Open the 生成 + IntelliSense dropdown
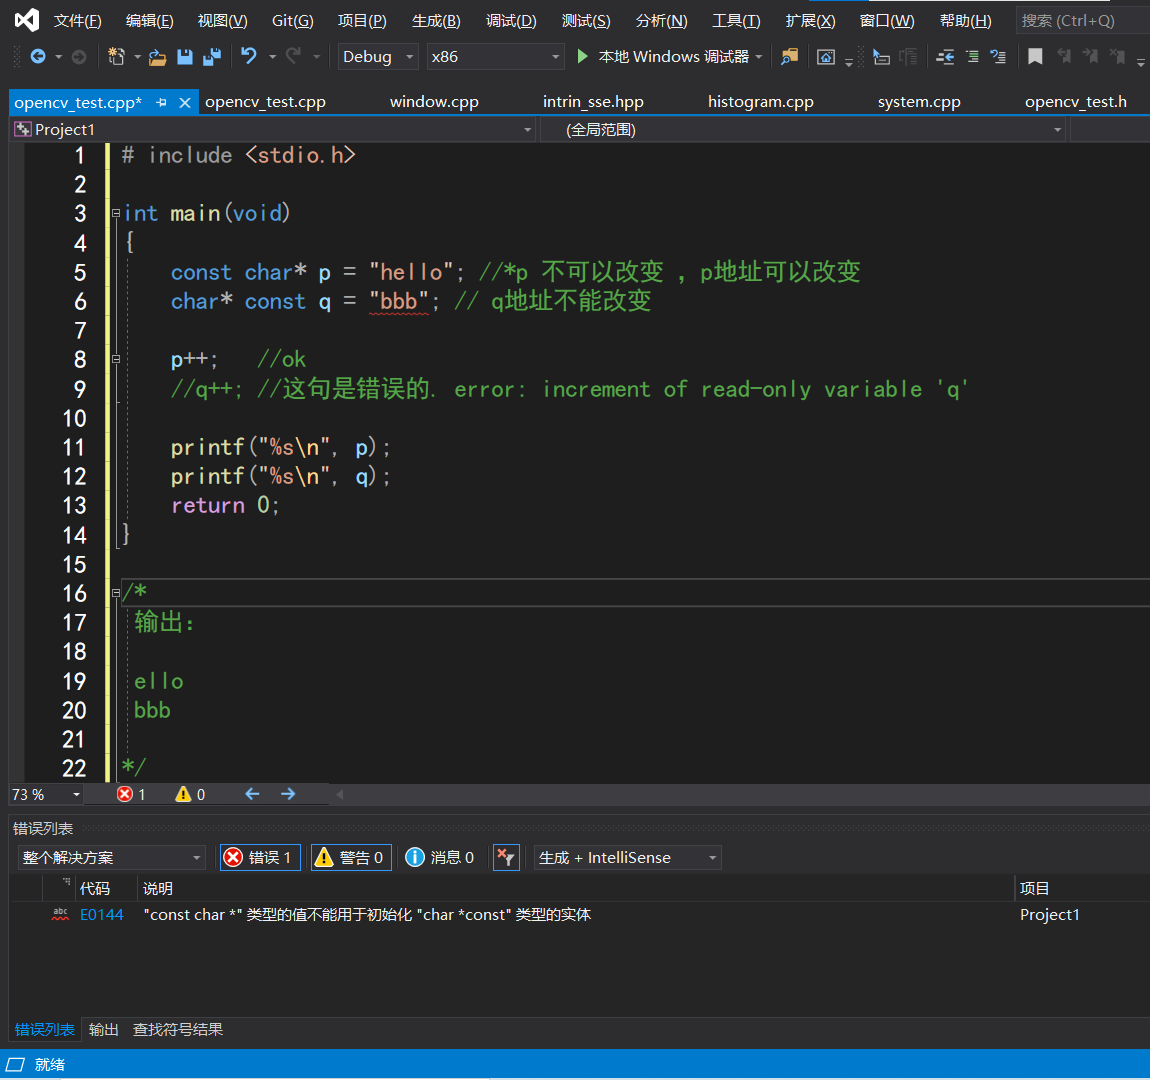Image resolution: width=1150 pixels, height=1080 pixels. [x=627, y=857]
